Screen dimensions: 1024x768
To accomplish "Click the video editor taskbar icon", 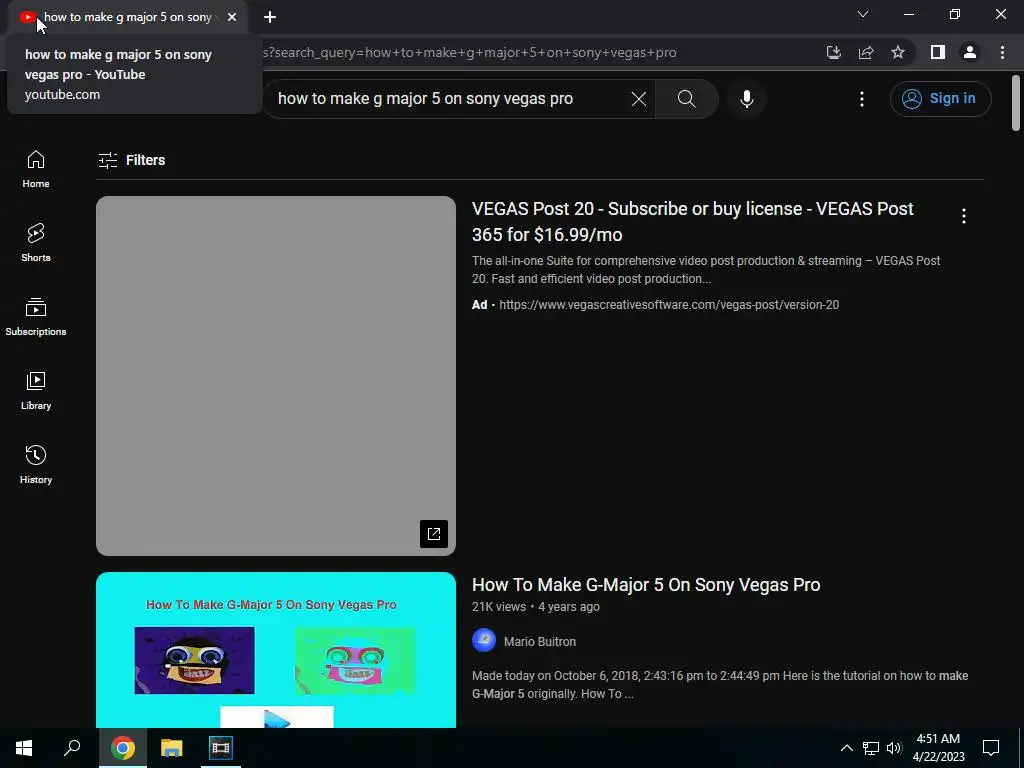I will pyautogui.click(x=221, y=748).
